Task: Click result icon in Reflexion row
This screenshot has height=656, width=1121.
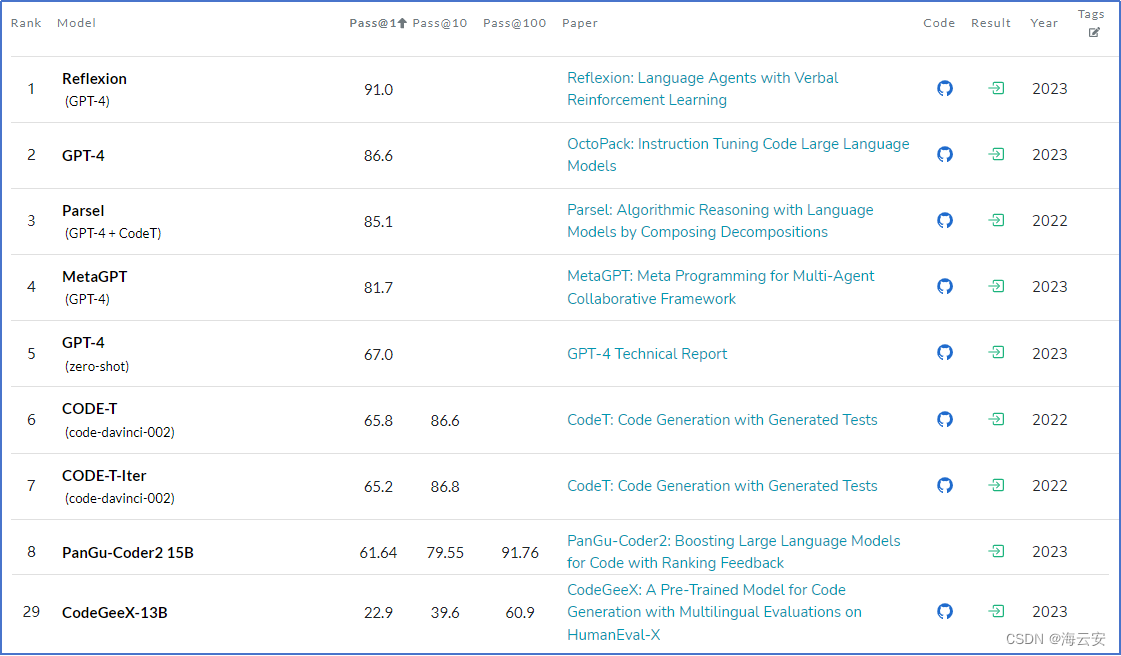Action: tap(996, 89)
